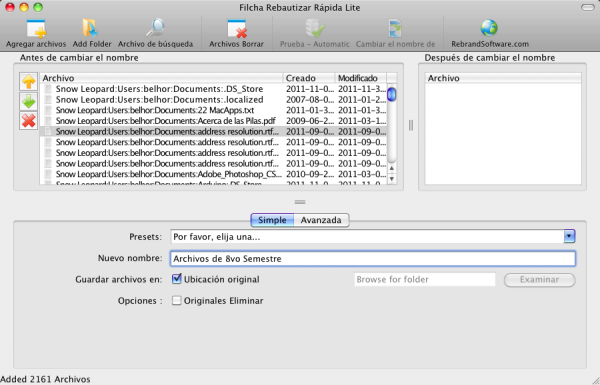
Task: Open the Presets dropdown arrow
Action: pyautogui.click(x=569, y=237)
